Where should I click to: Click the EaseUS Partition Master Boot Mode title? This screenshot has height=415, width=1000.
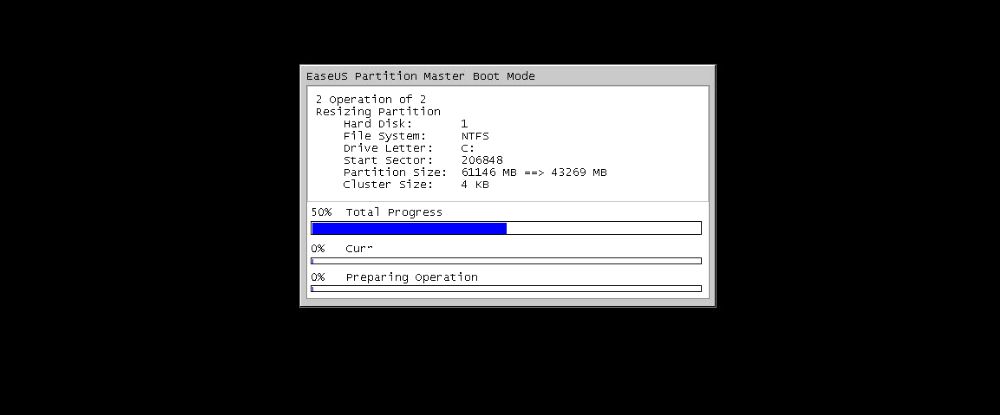tap(420, 76)
